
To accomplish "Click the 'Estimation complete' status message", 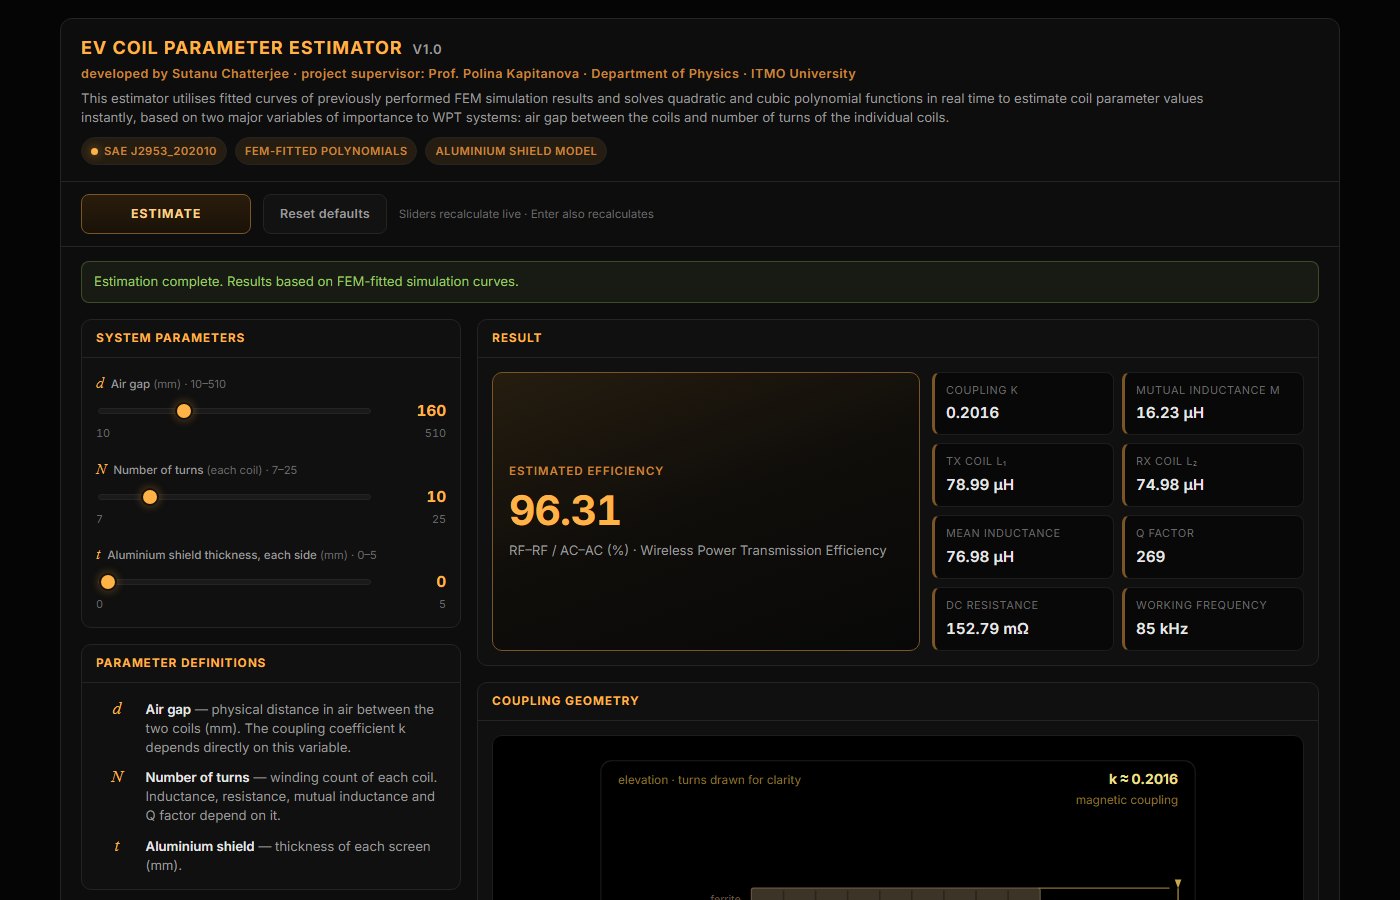I will coord(700,282).
